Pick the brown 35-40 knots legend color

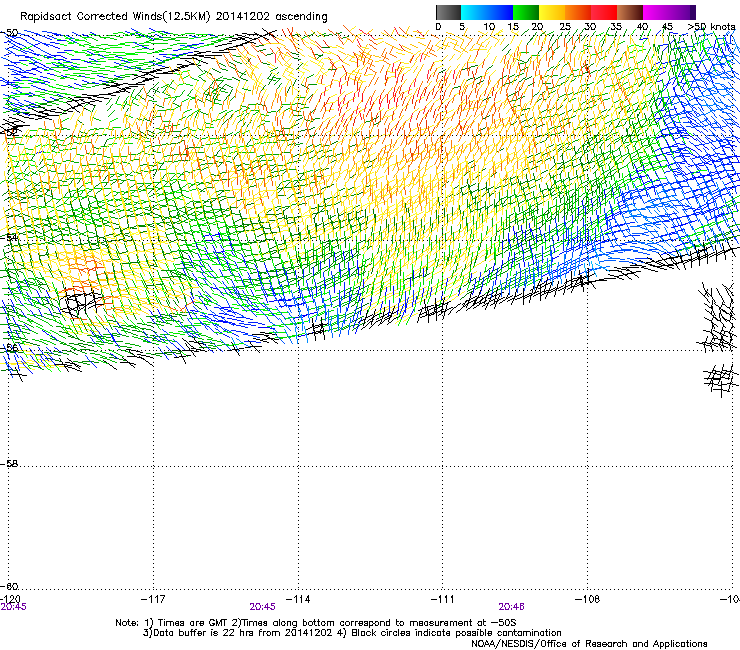pos(630,12)
